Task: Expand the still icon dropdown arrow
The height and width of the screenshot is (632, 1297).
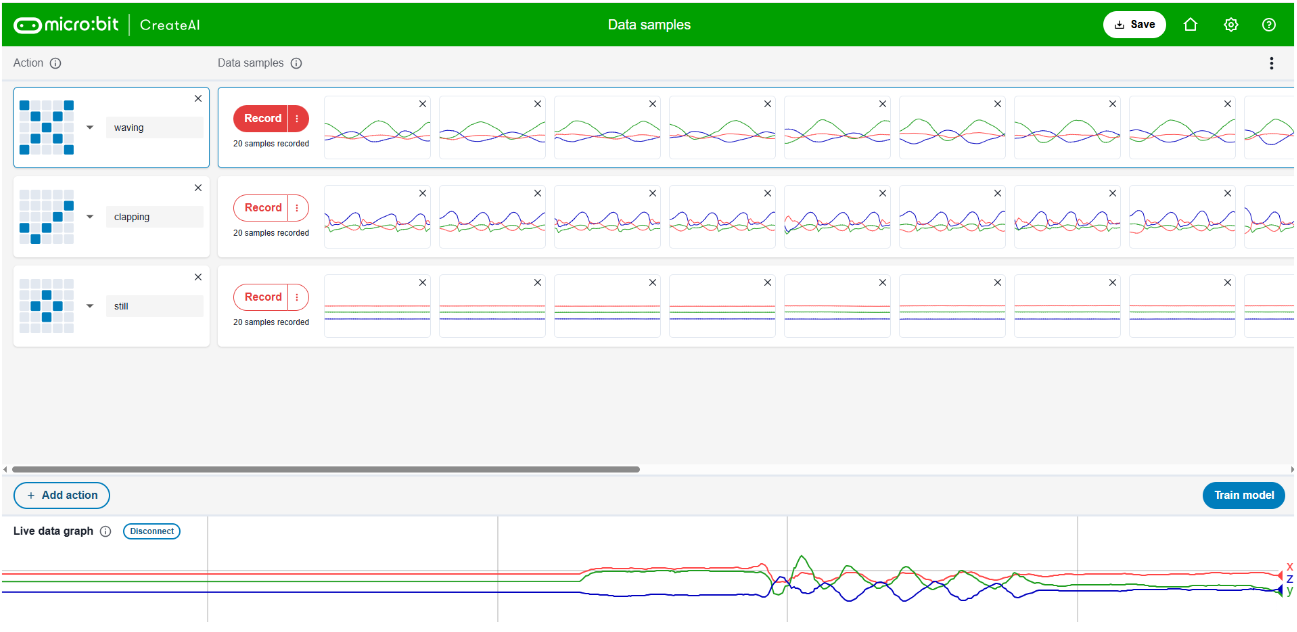Action: (x=90, y=306)
